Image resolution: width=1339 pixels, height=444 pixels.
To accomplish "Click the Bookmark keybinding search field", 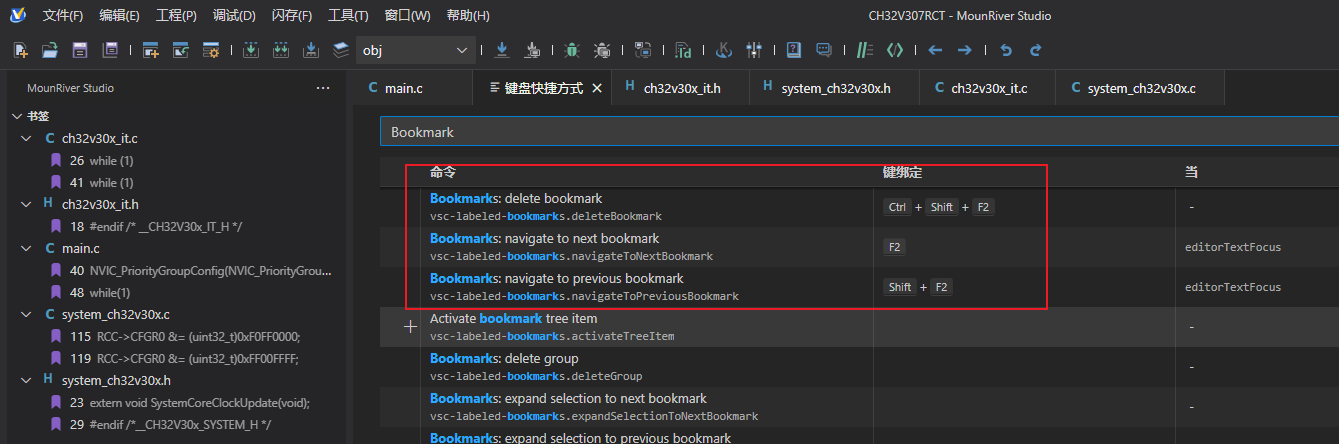I will [x=858, y=132].
